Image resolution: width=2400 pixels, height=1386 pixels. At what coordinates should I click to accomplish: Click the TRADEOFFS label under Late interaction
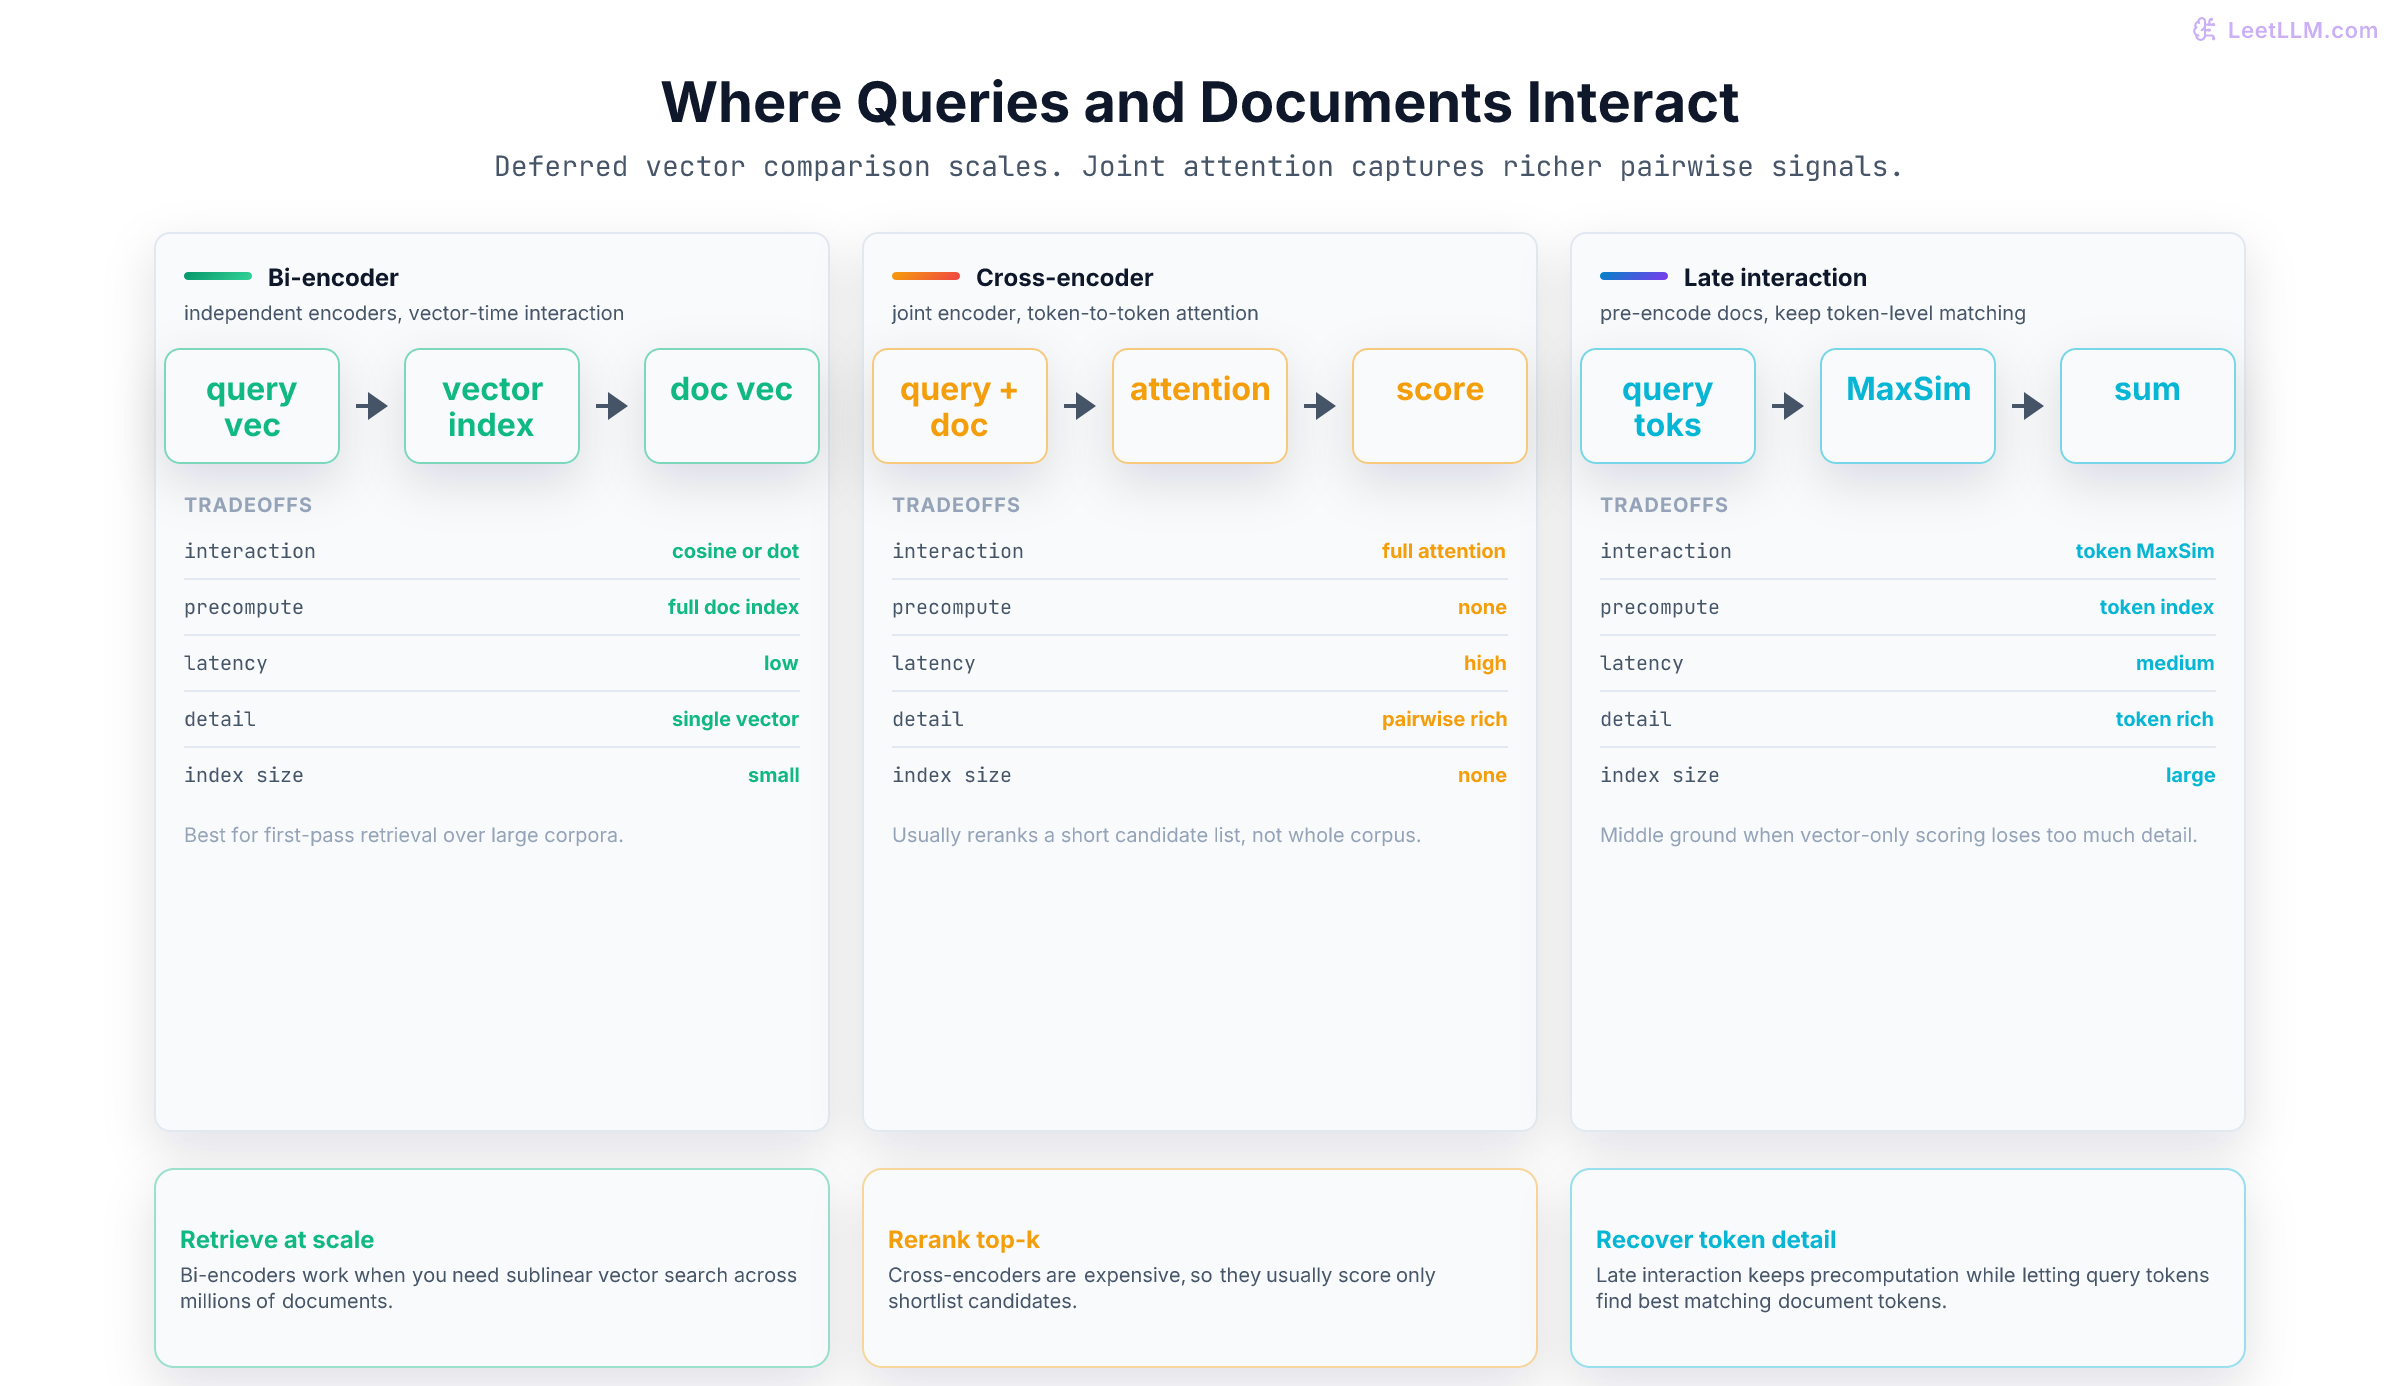point(1664,505)
